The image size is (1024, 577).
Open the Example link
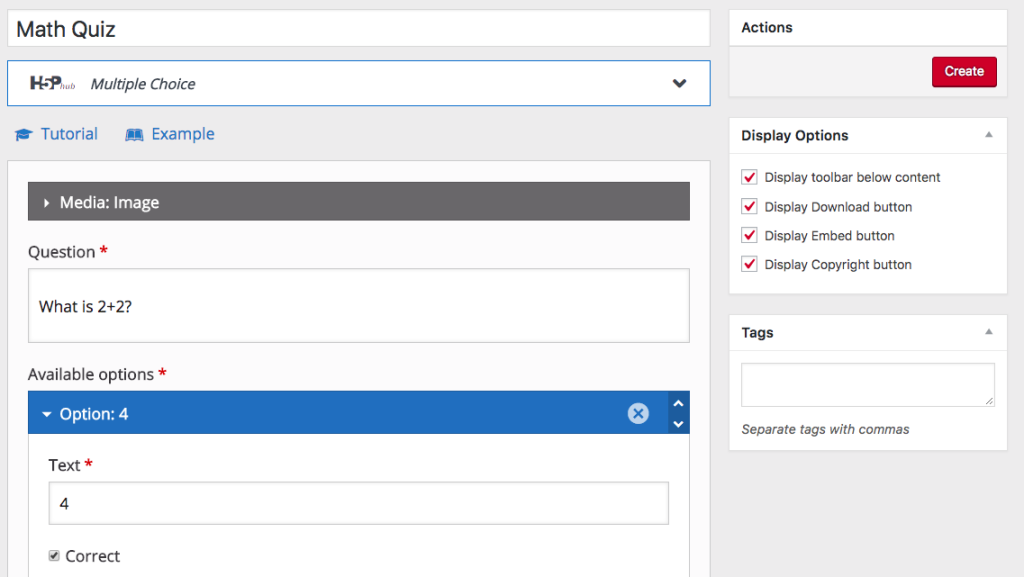point(183,134)
